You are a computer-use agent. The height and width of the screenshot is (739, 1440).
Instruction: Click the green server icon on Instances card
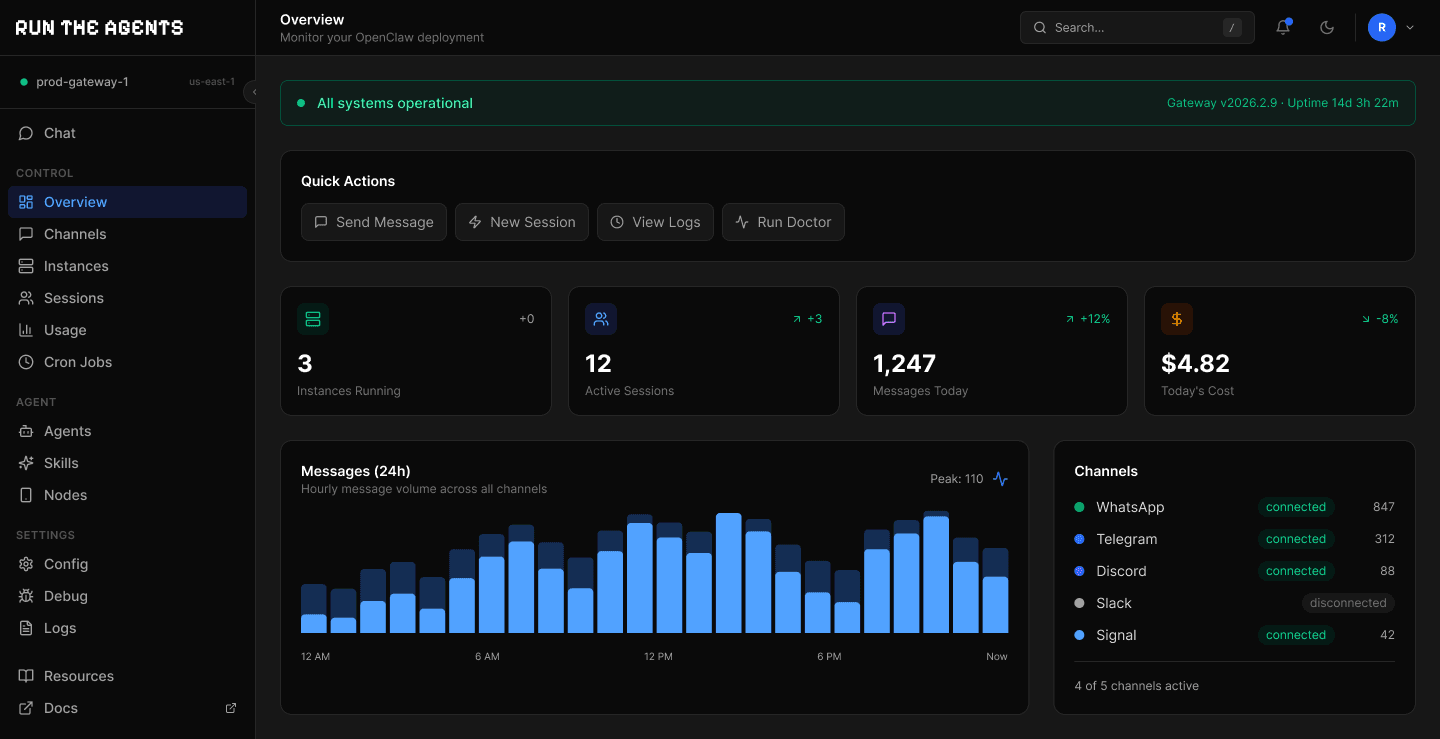[313, 318]
